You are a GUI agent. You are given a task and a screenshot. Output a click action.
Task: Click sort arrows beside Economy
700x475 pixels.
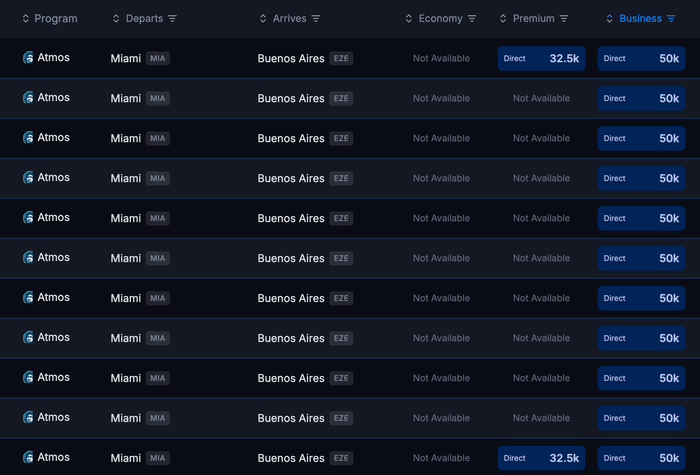[x=408, y=18]
